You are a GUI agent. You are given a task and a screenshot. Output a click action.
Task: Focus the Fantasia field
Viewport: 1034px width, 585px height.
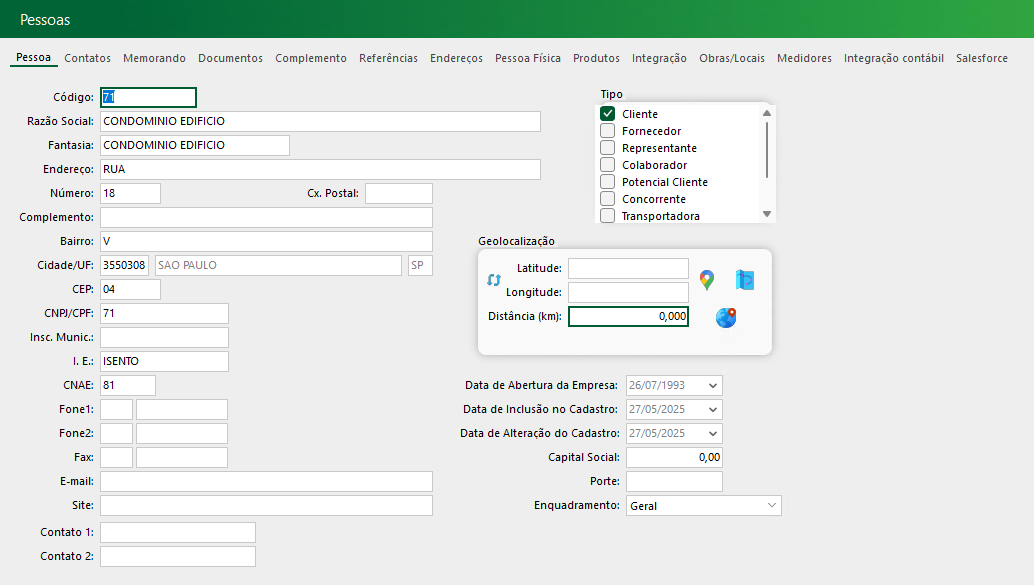coord(195,145)
